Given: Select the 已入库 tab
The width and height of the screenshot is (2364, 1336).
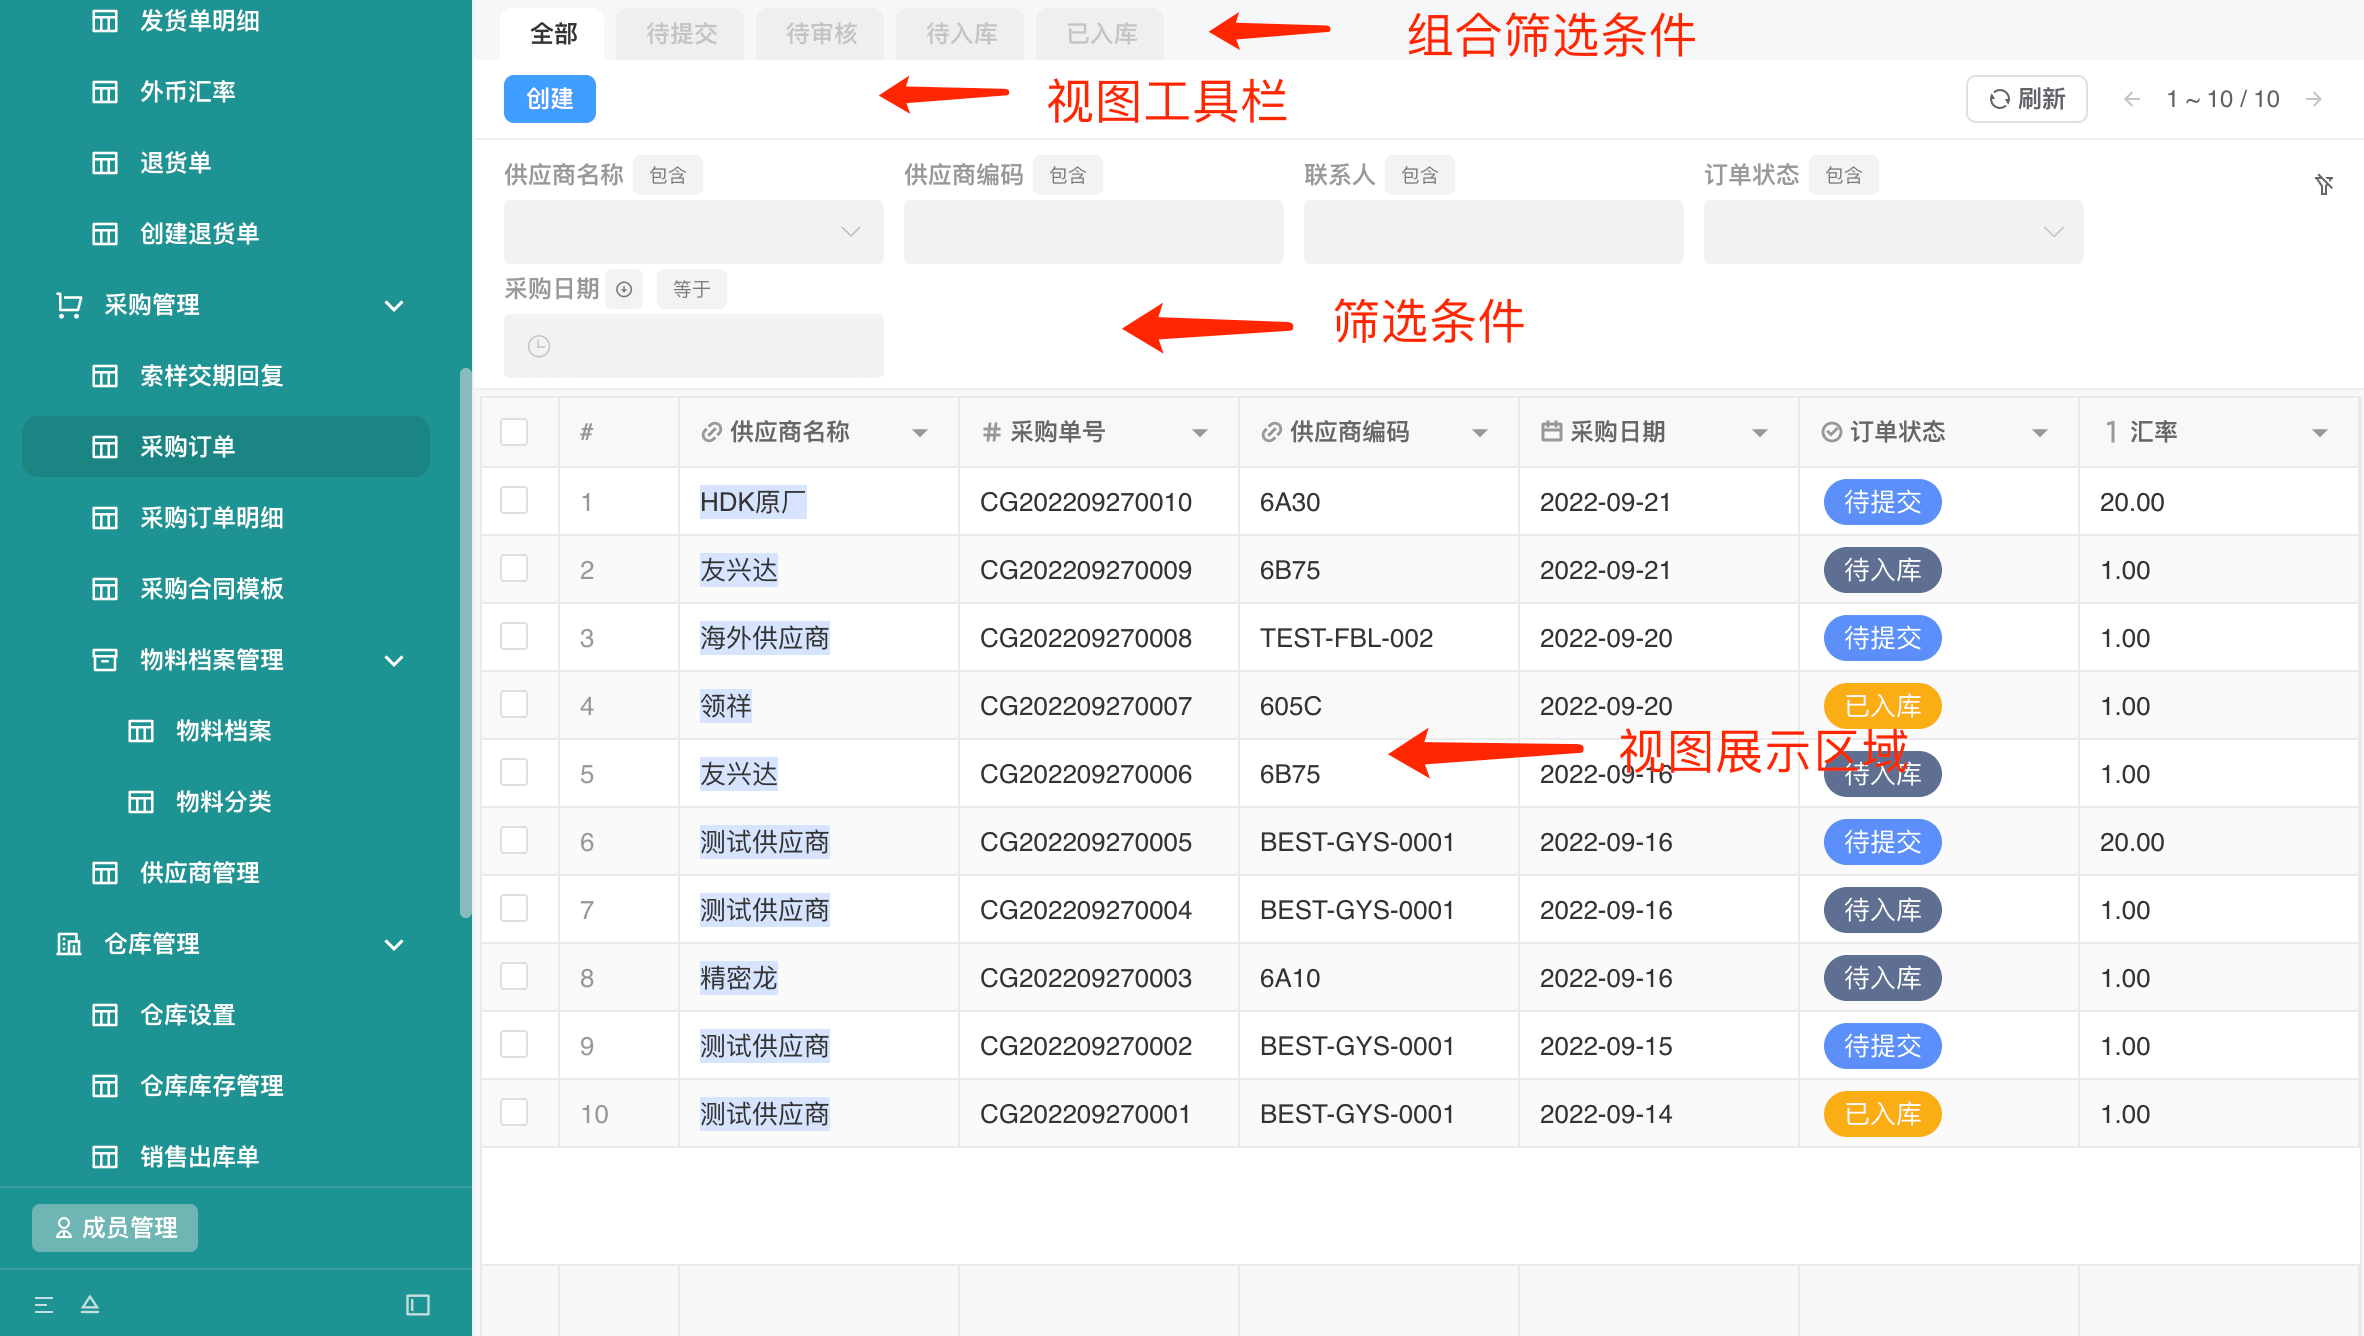Looking at the screenshot, I should tap(1101, 34).
